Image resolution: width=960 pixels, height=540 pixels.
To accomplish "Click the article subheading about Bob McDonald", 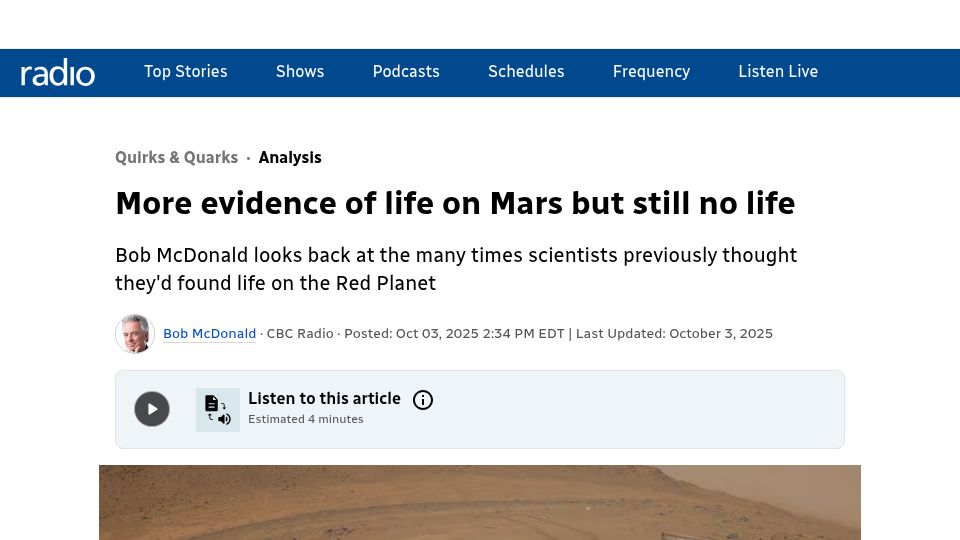I will pos(456,269).
